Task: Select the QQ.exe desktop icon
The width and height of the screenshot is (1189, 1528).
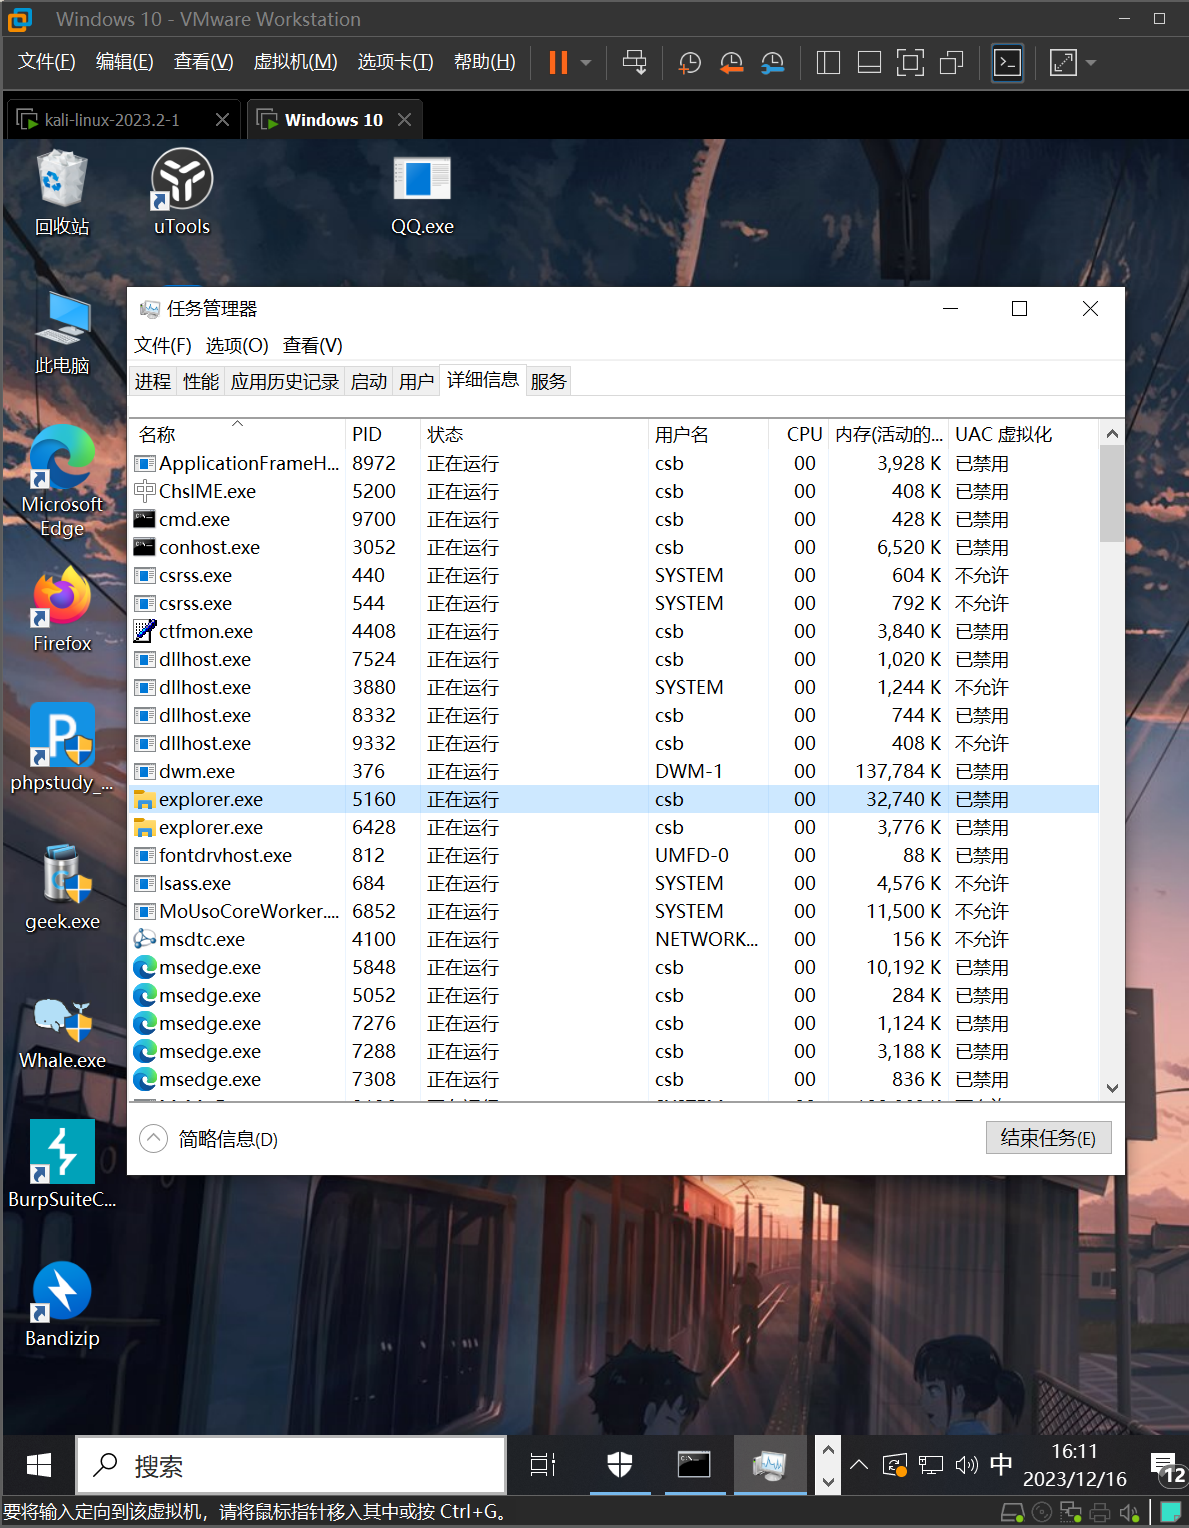Action: (422, 195)
